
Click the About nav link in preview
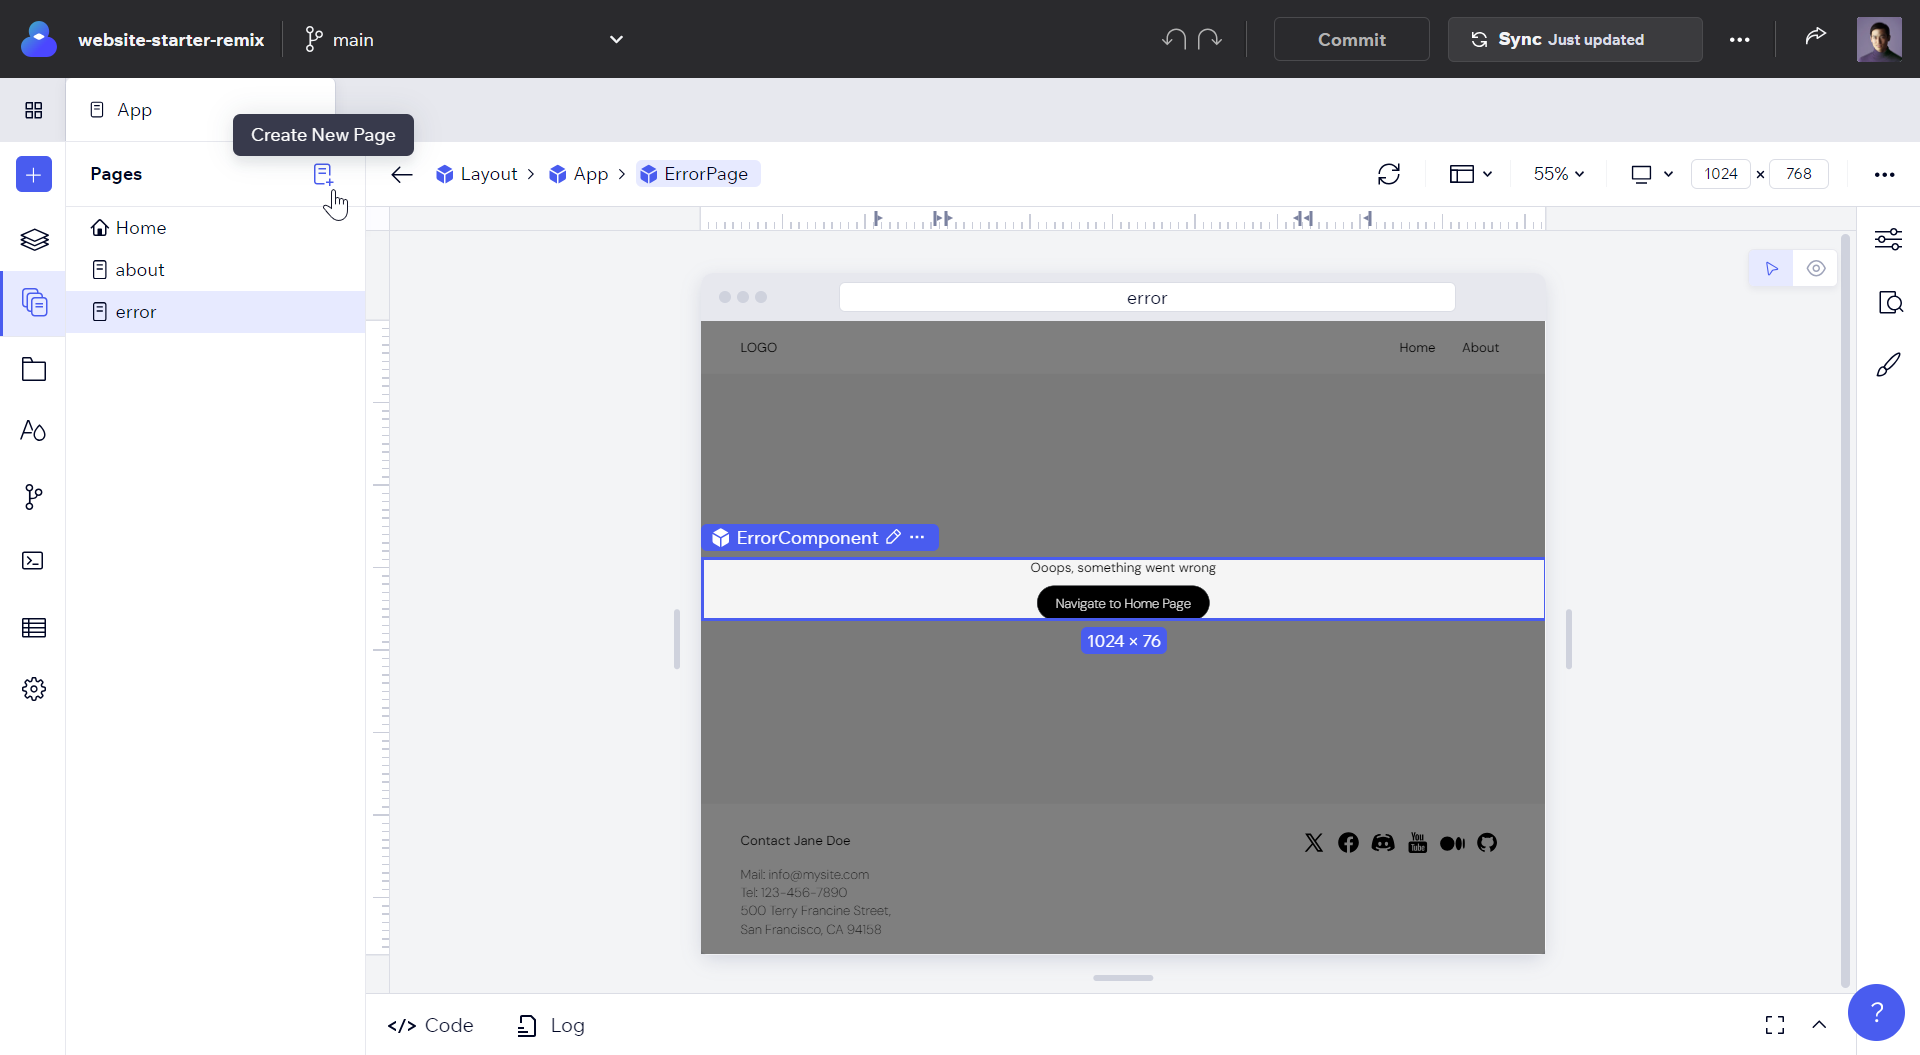(1480, 348)
